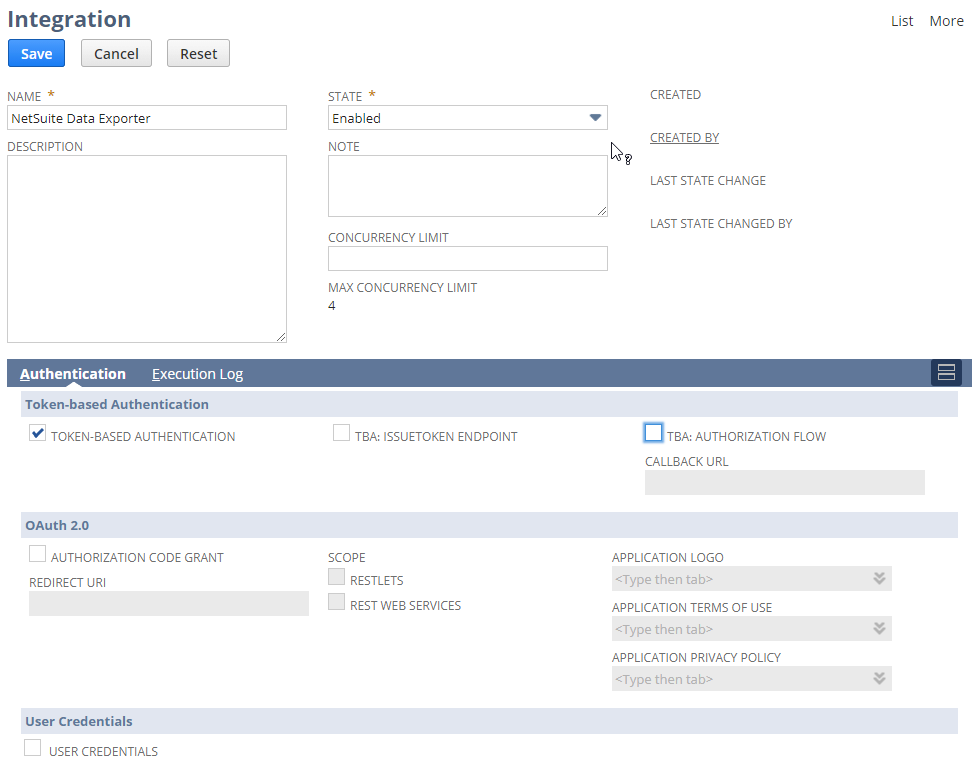
Task: Check the Authorization Code Grant option
Action: click(x=37, y=553)
